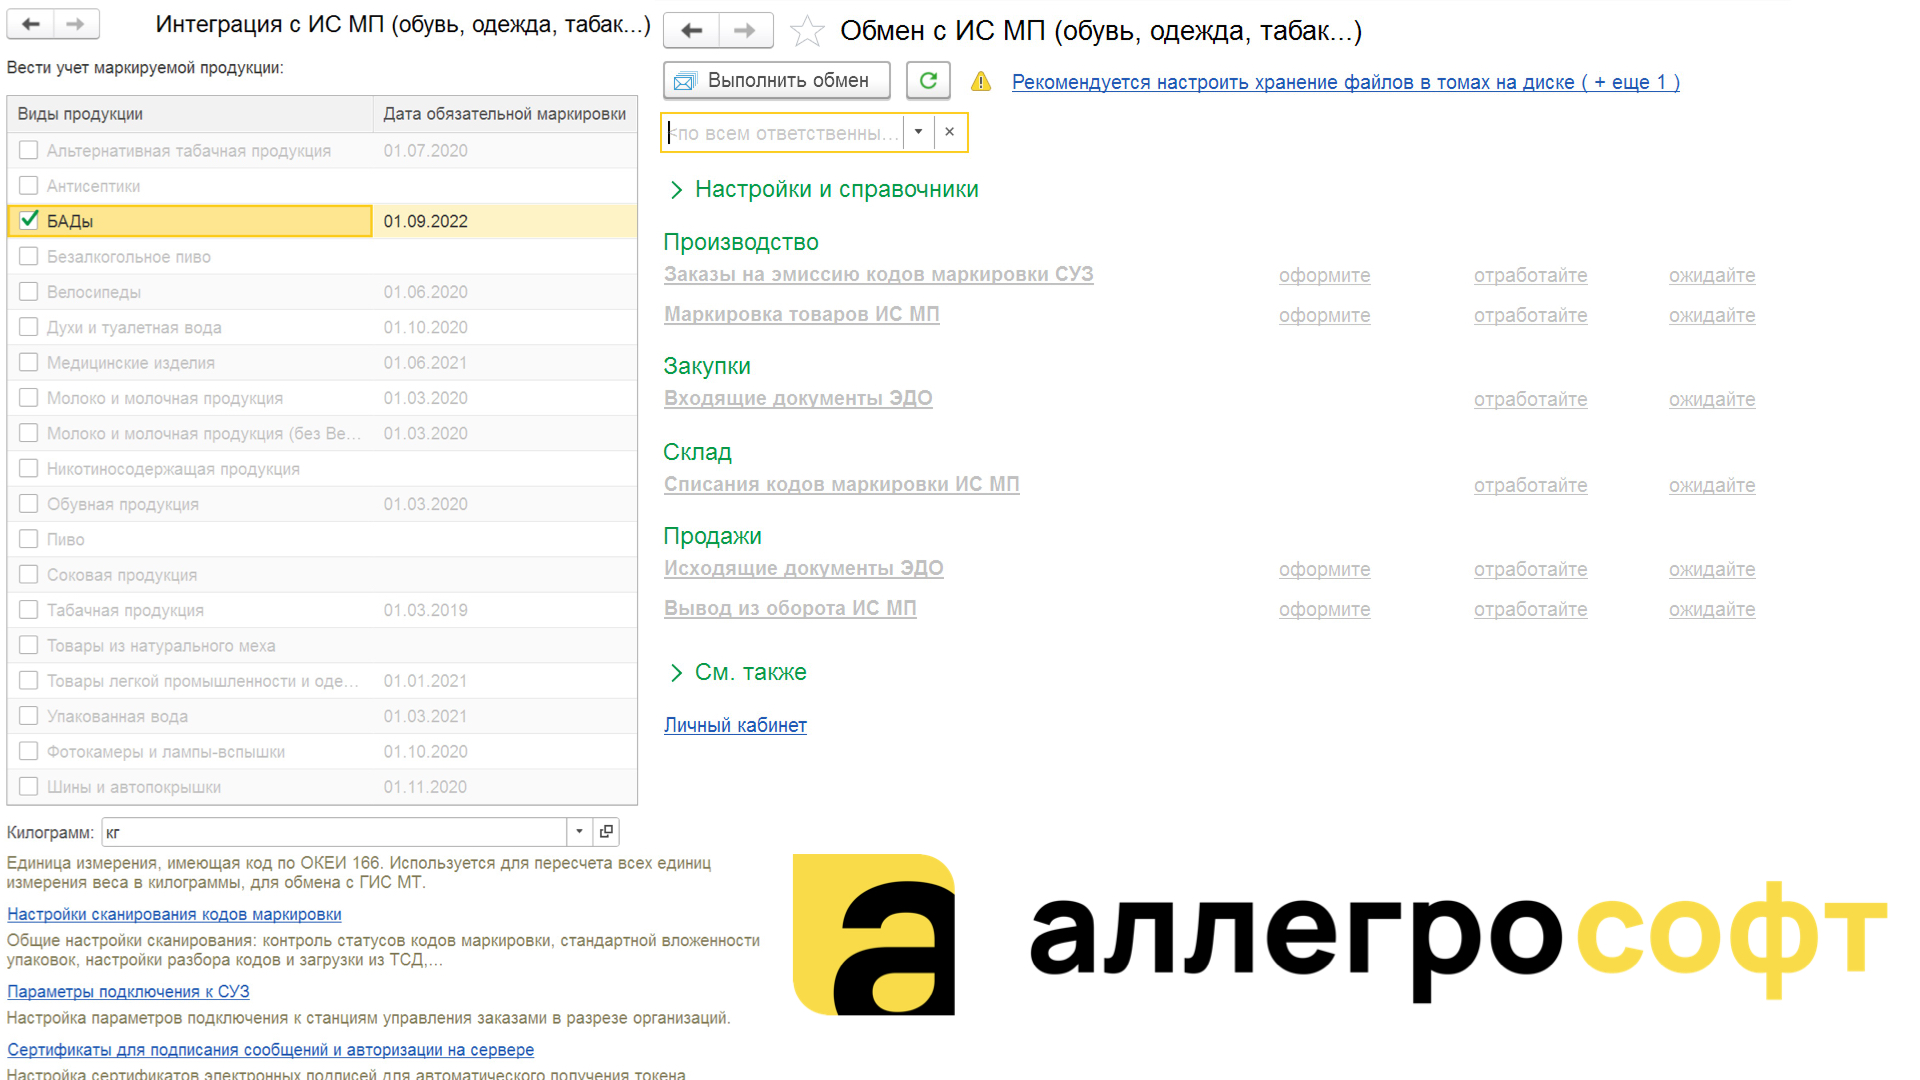This screenshot has width=1920, height=1080.
Task: Enable Упакованная вода checkbox
Action: (x=29, y=715)
